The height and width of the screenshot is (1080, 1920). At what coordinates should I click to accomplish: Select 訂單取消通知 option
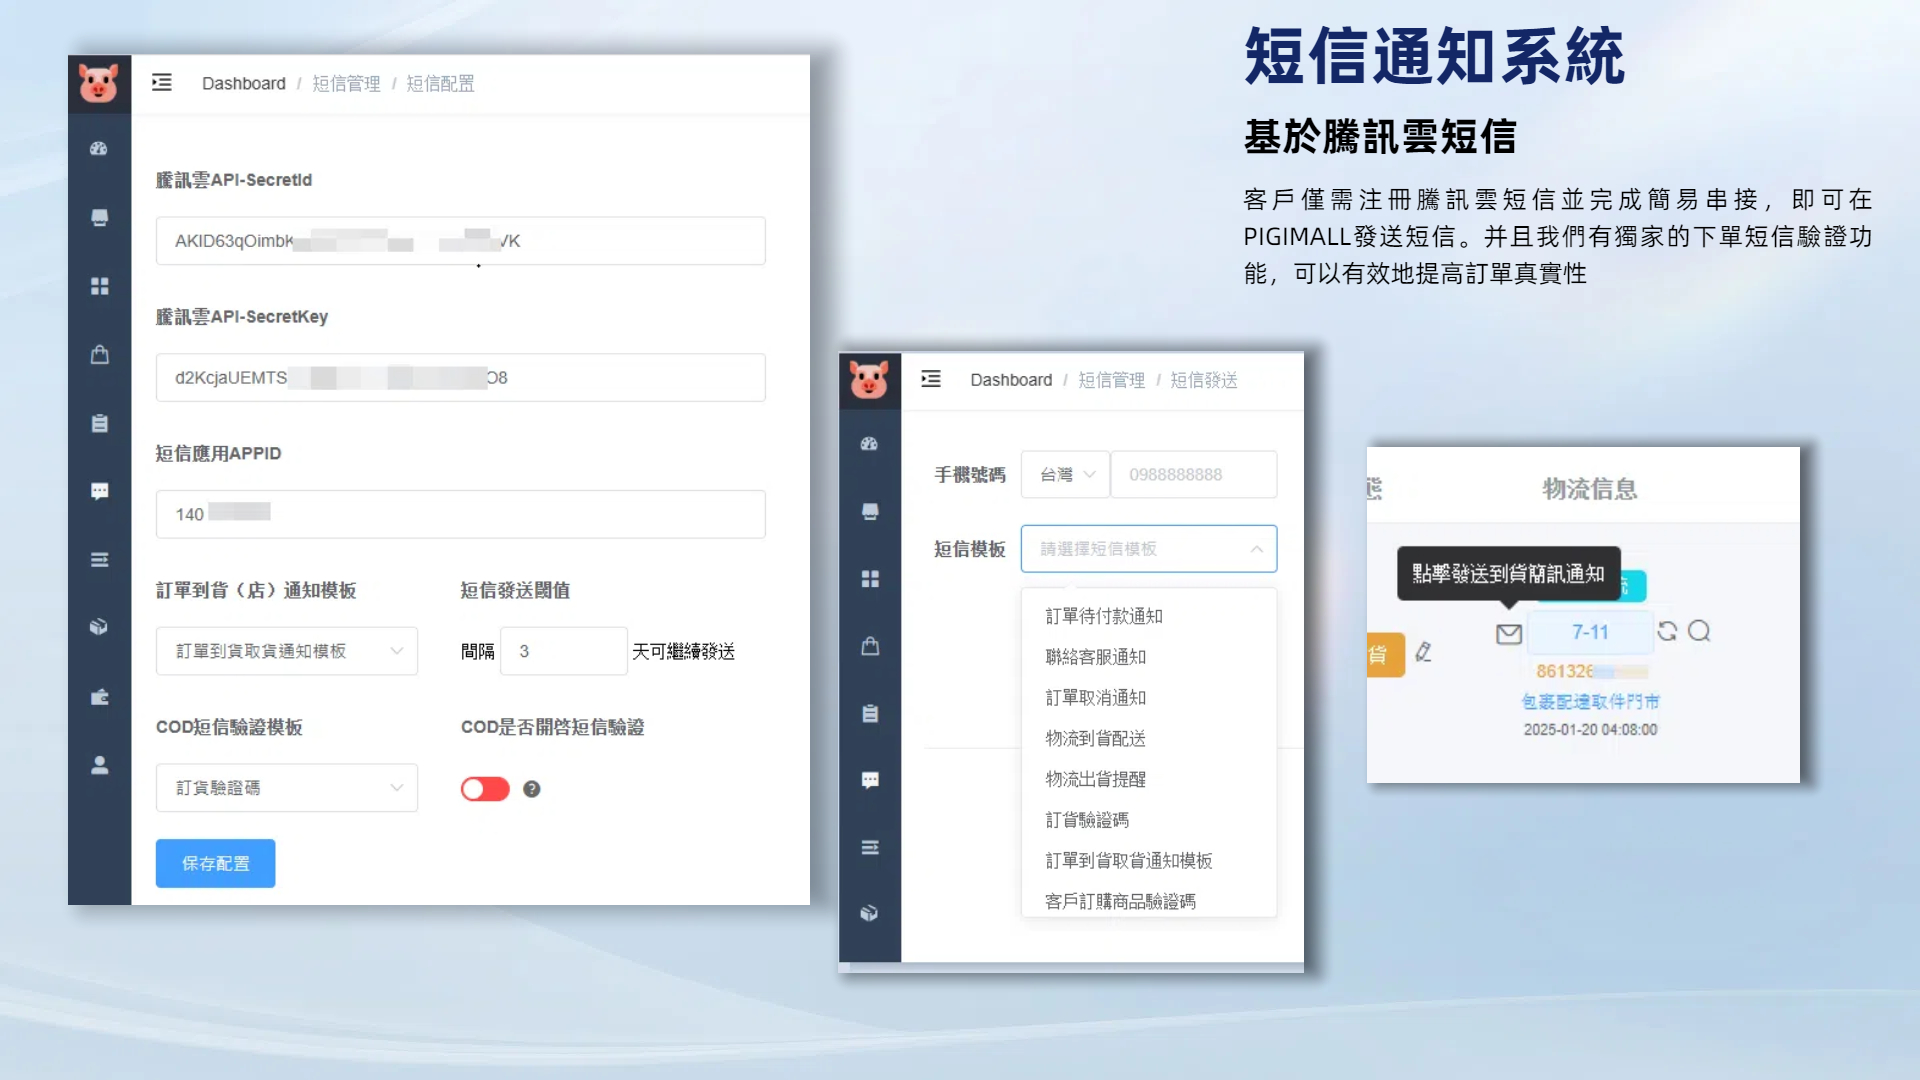coord(1149,698)
